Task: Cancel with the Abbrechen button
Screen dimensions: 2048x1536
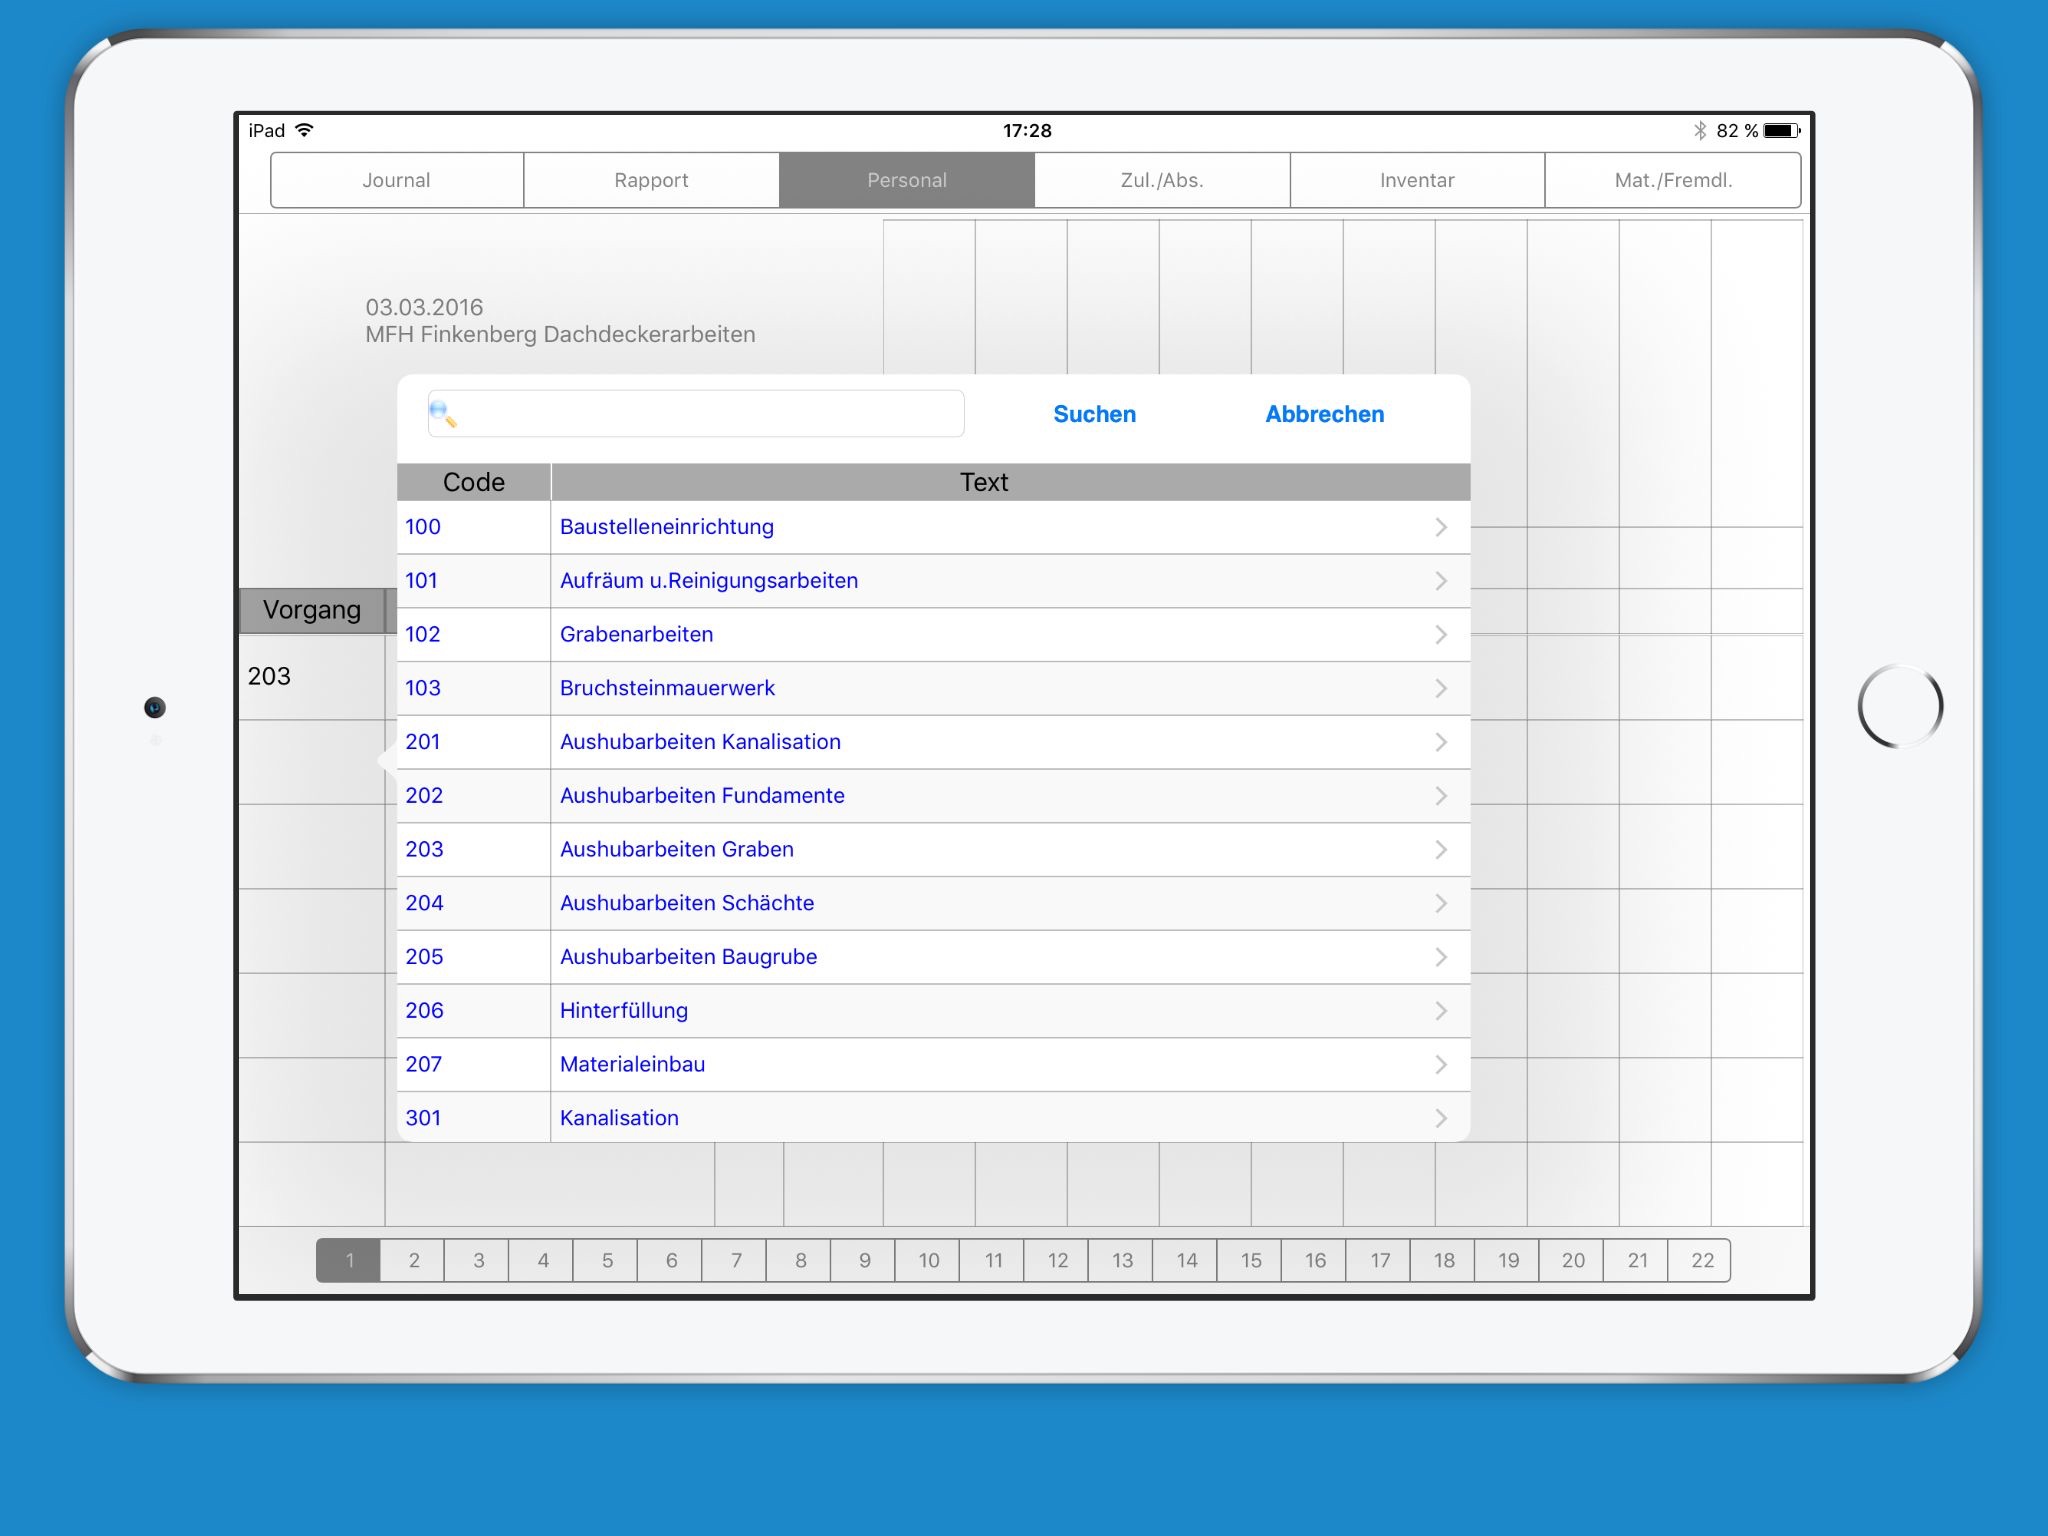Action: pos(1324,414)
